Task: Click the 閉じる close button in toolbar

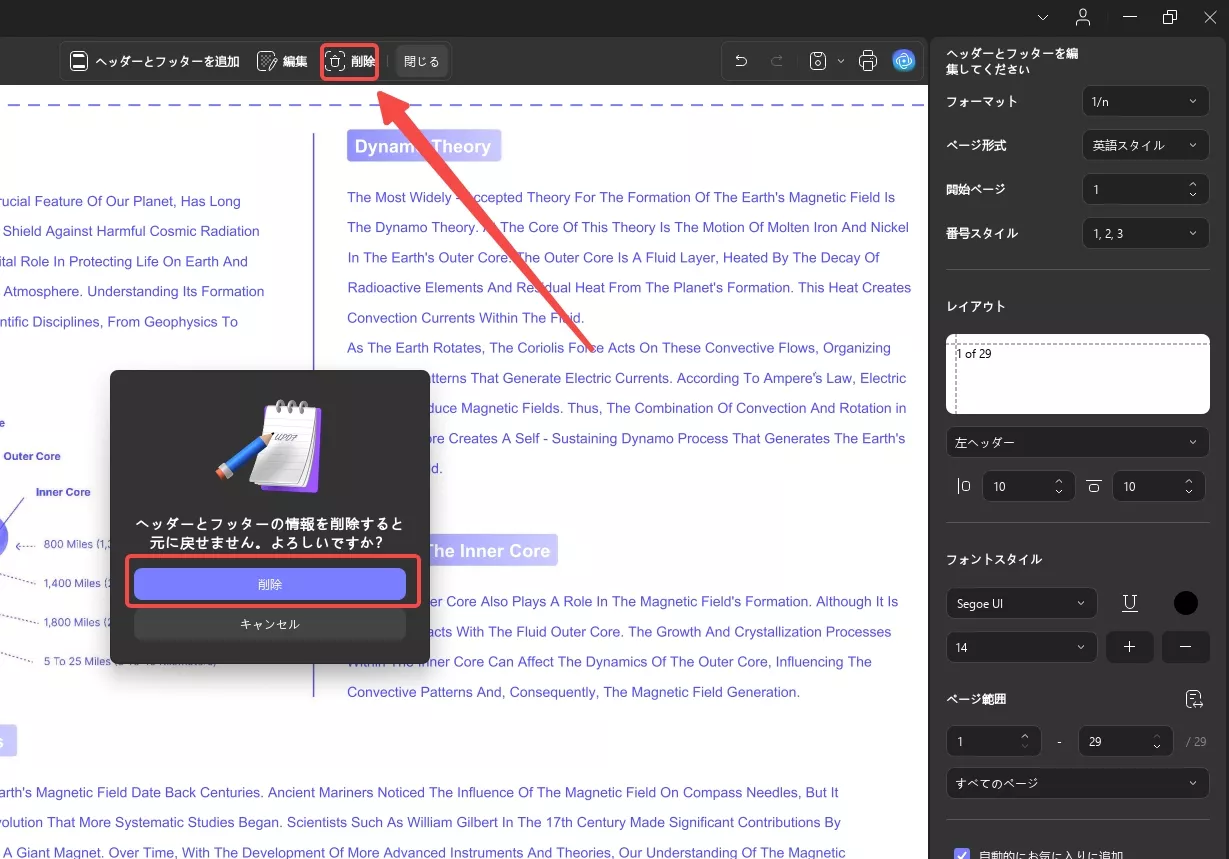Action: pyautogui.click(x=421, y=62)
